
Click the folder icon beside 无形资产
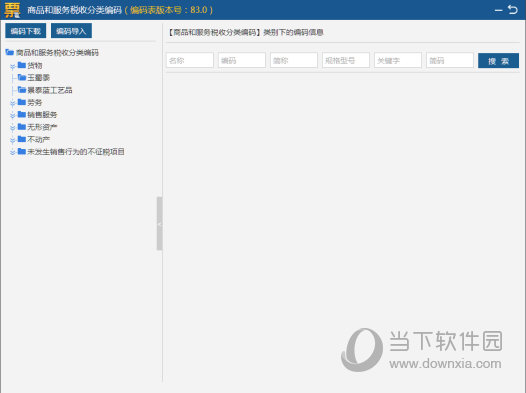(x=22, y=126)
